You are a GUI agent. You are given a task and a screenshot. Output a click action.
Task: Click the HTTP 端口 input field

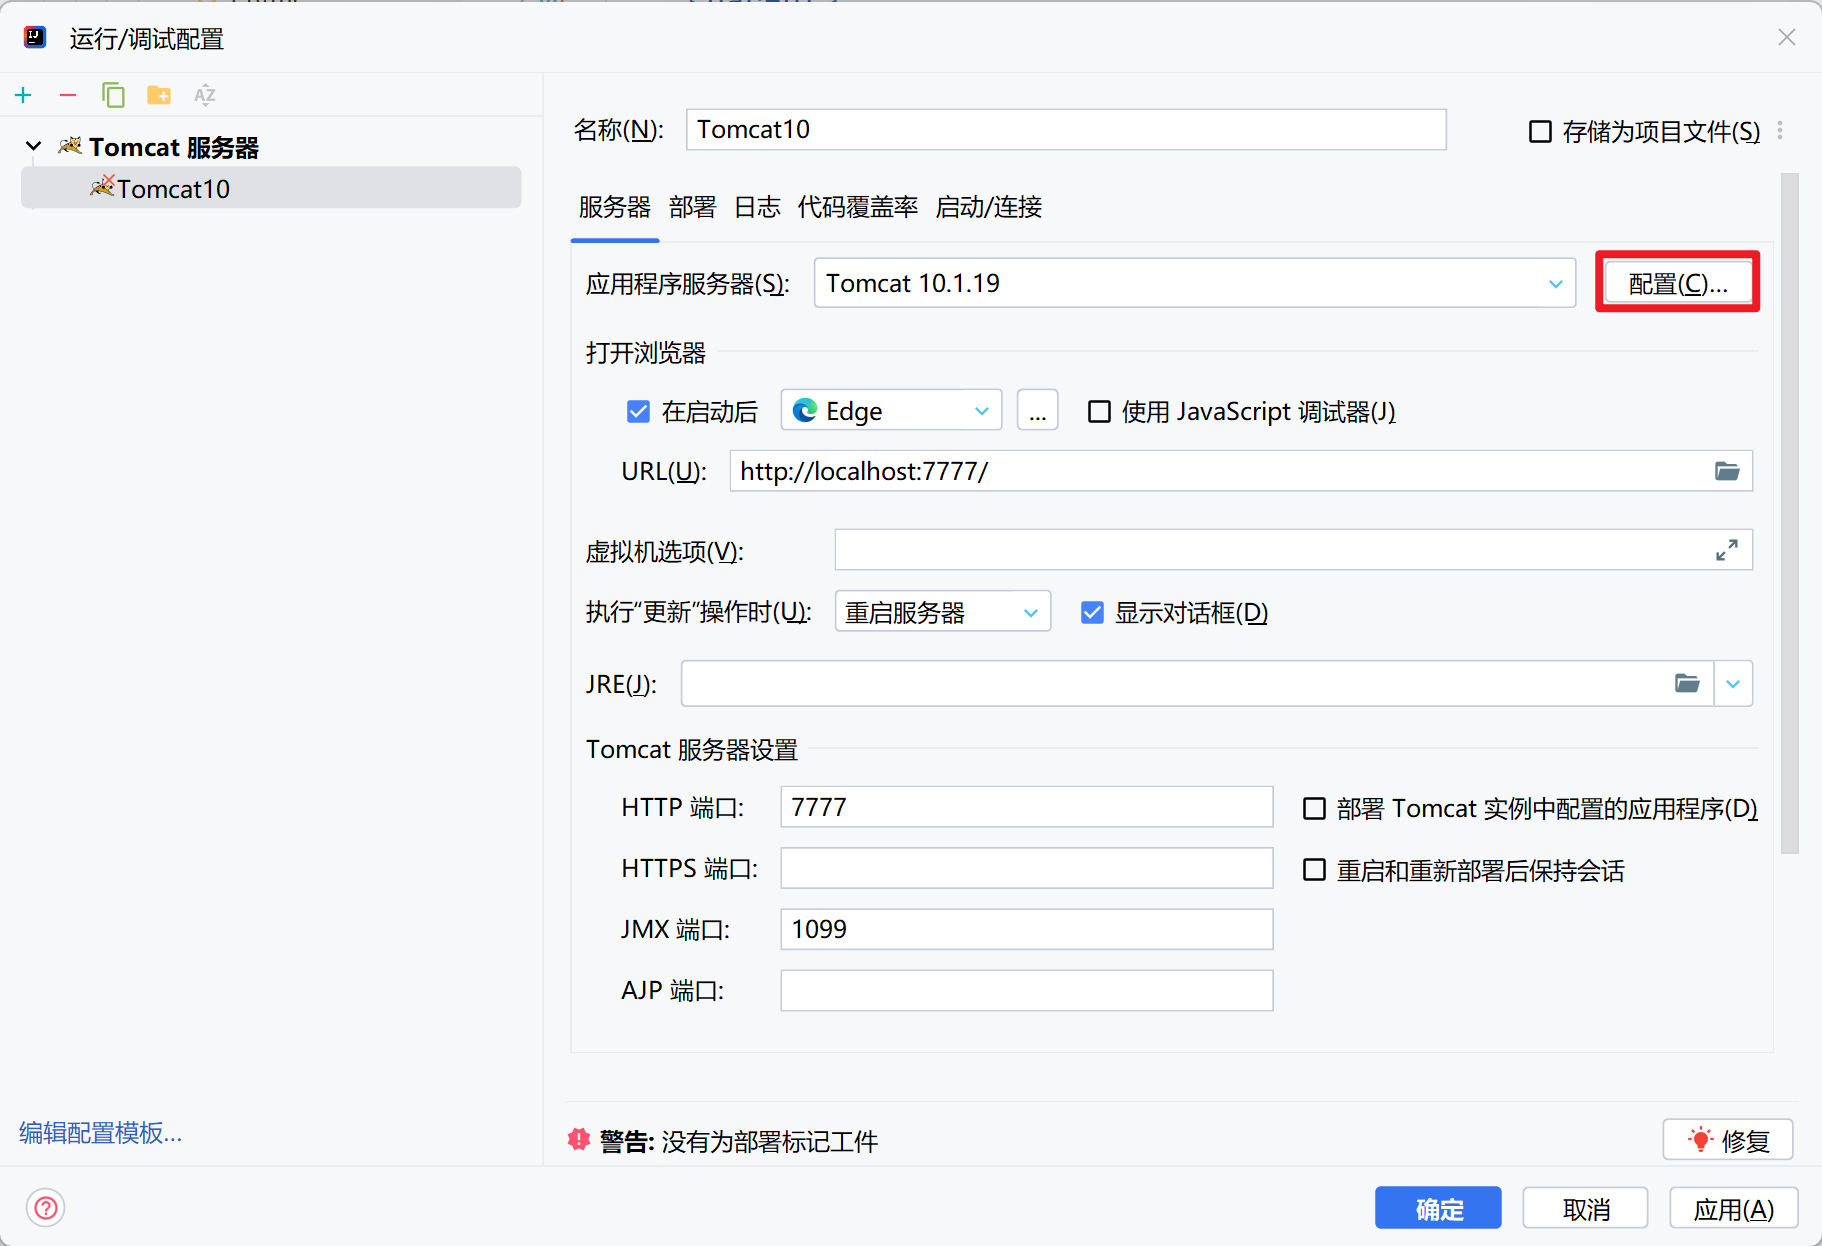pos(1025,807)
